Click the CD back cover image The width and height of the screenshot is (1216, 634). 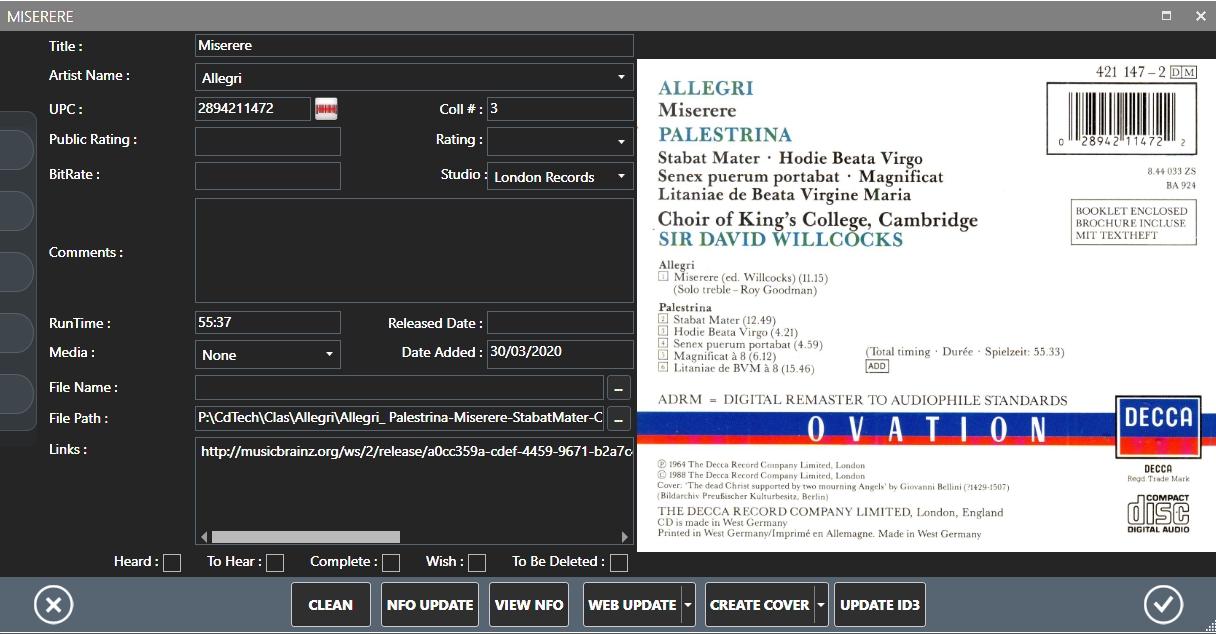(926, 305)
